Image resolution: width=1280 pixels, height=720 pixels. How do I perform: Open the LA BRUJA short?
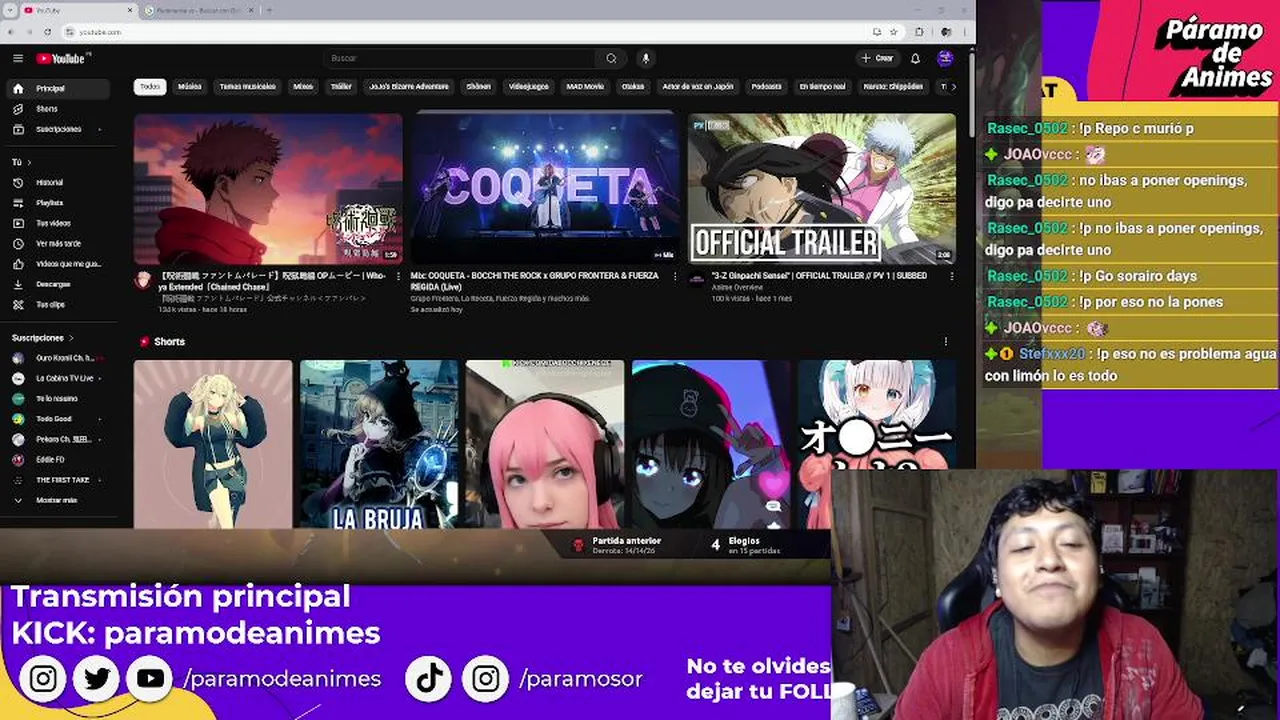coord(379,444)
